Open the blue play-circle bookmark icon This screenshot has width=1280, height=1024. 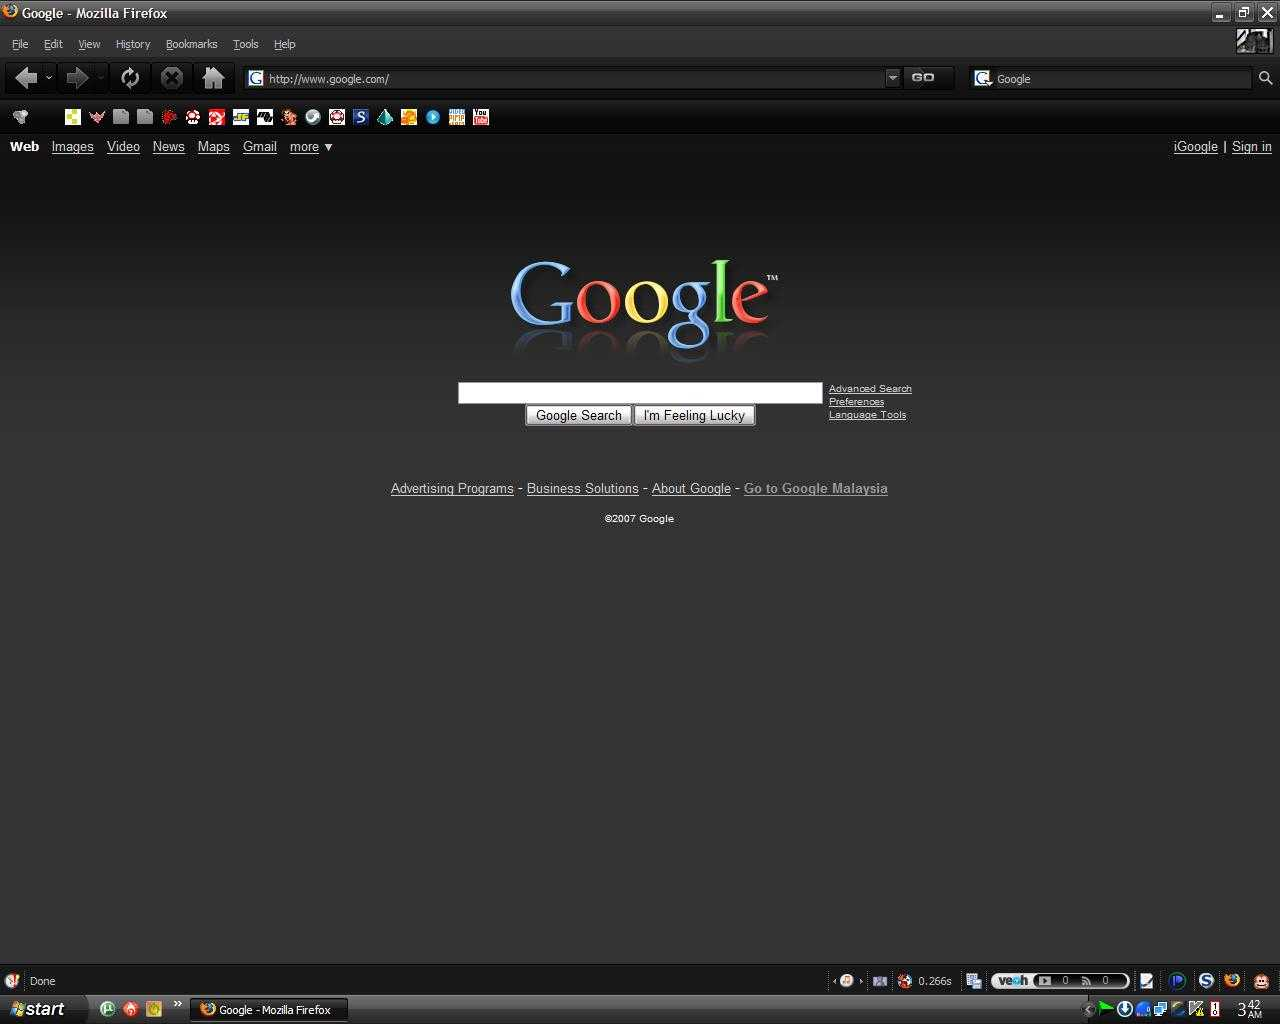click(x=433, y=117)
